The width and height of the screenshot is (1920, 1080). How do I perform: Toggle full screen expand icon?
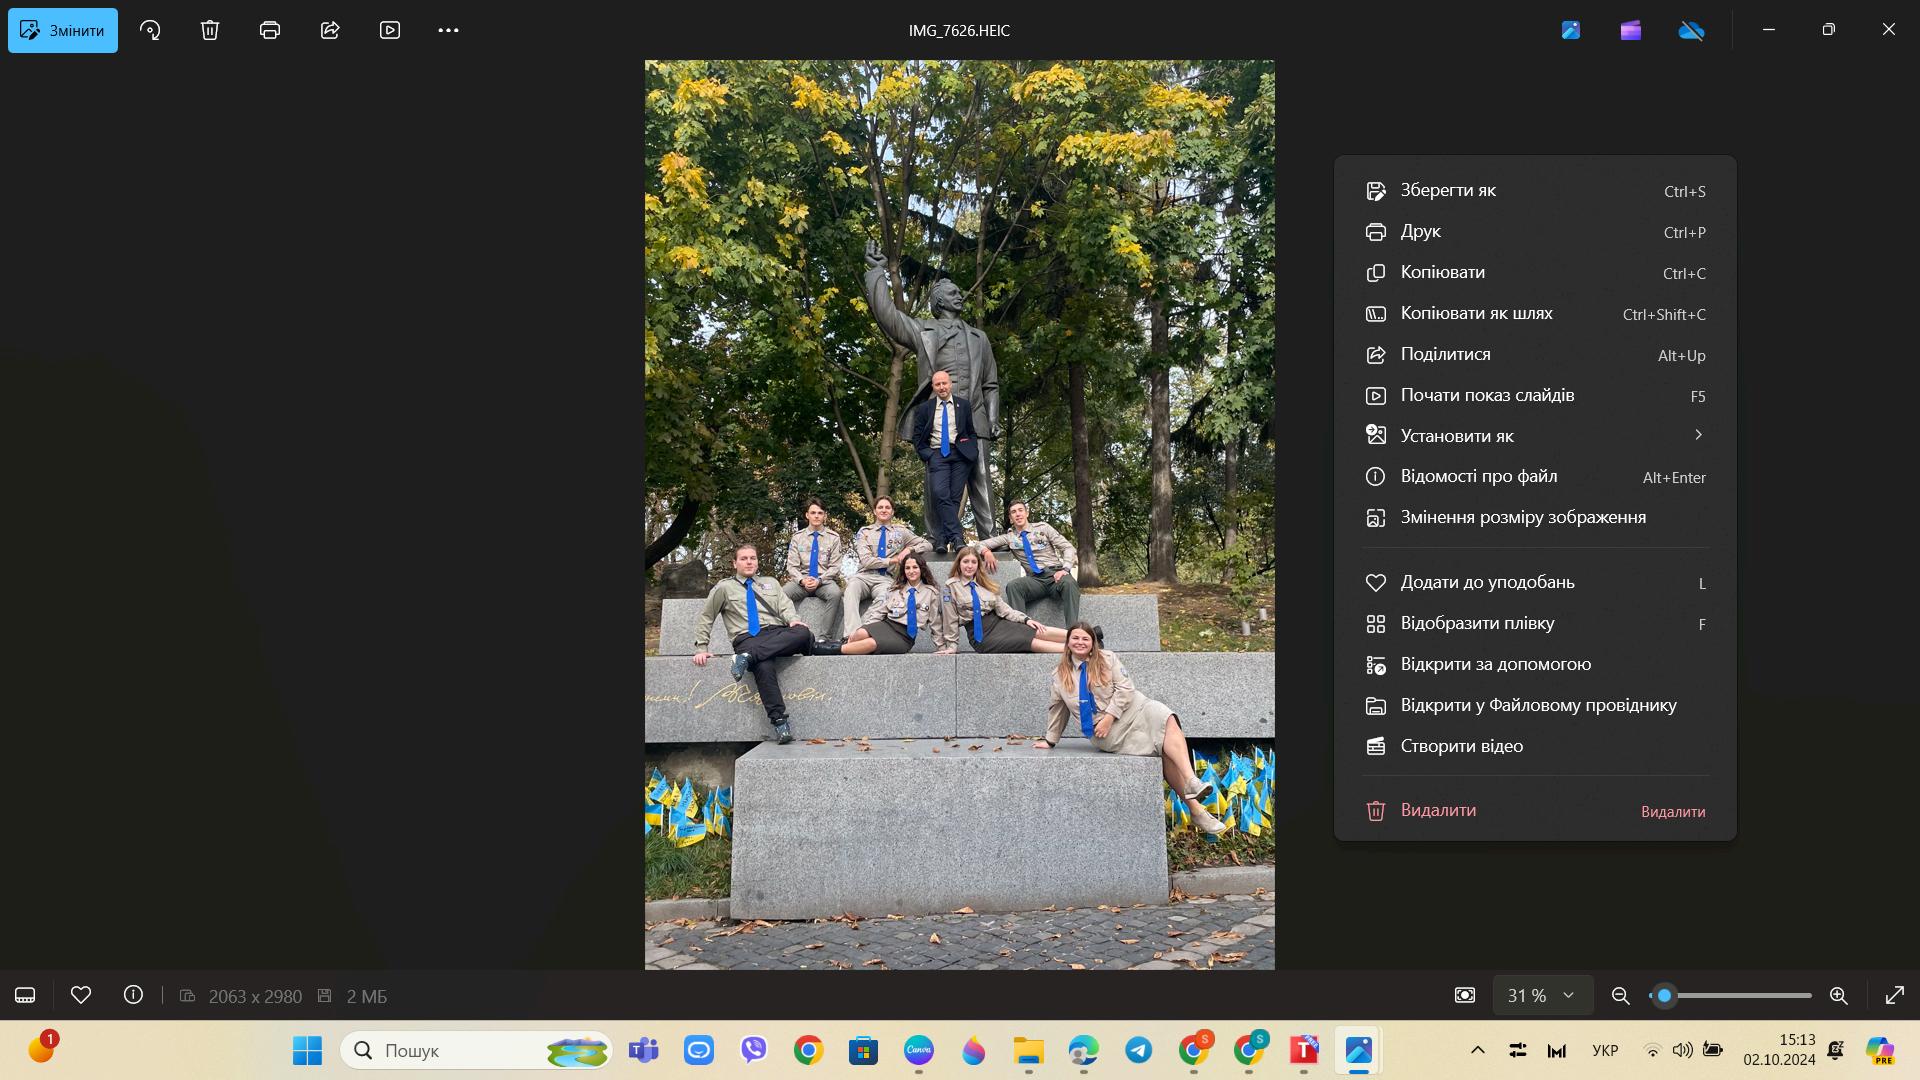pyautogui.click(x=1894, y=996)
